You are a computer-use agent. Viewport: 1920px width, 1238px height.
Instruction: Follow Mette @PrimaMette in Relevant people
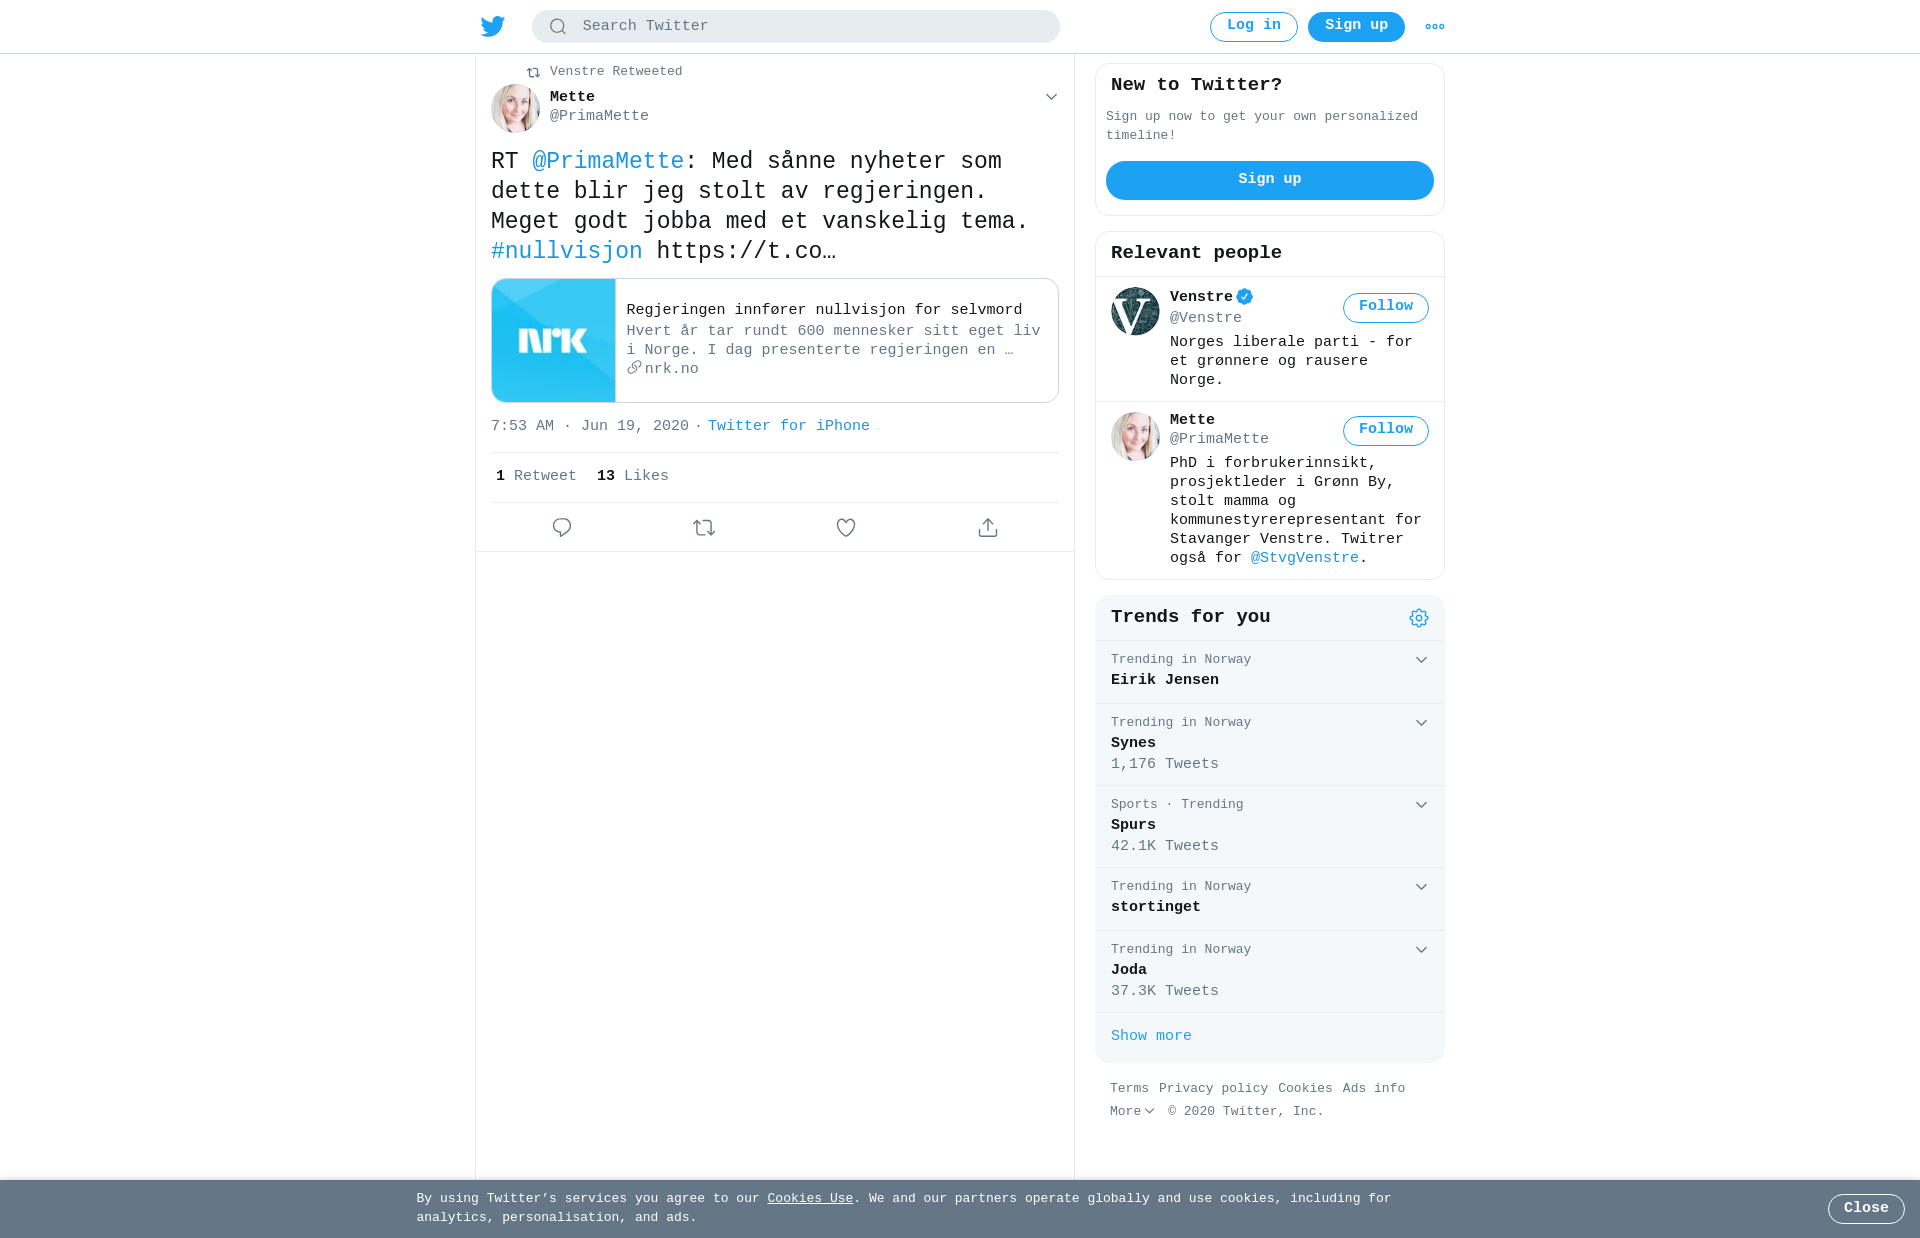(1386, 430)
